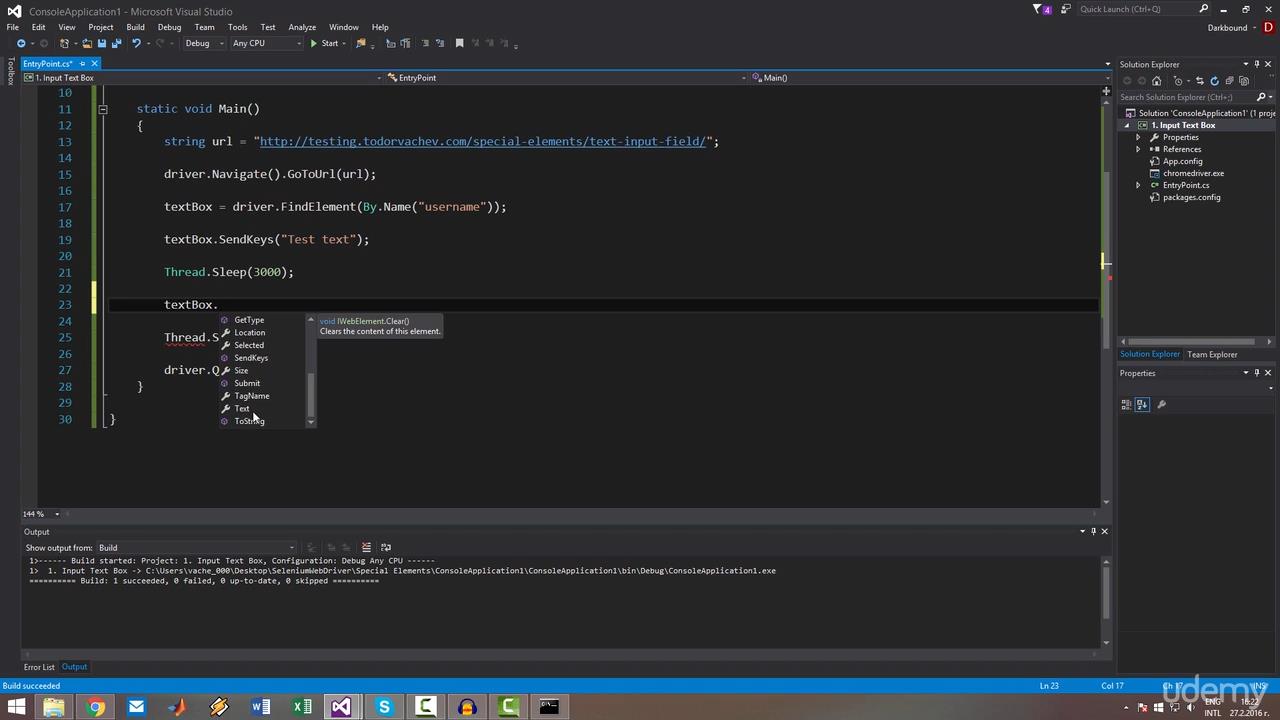Toggle word wrap in Output panel

click(x=384, y=547)
